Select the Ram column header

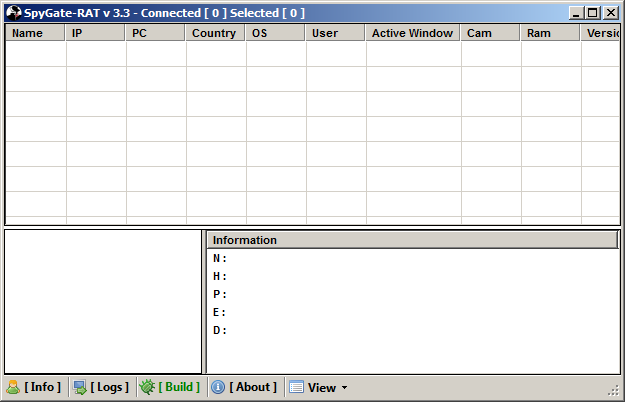[549, 33]
